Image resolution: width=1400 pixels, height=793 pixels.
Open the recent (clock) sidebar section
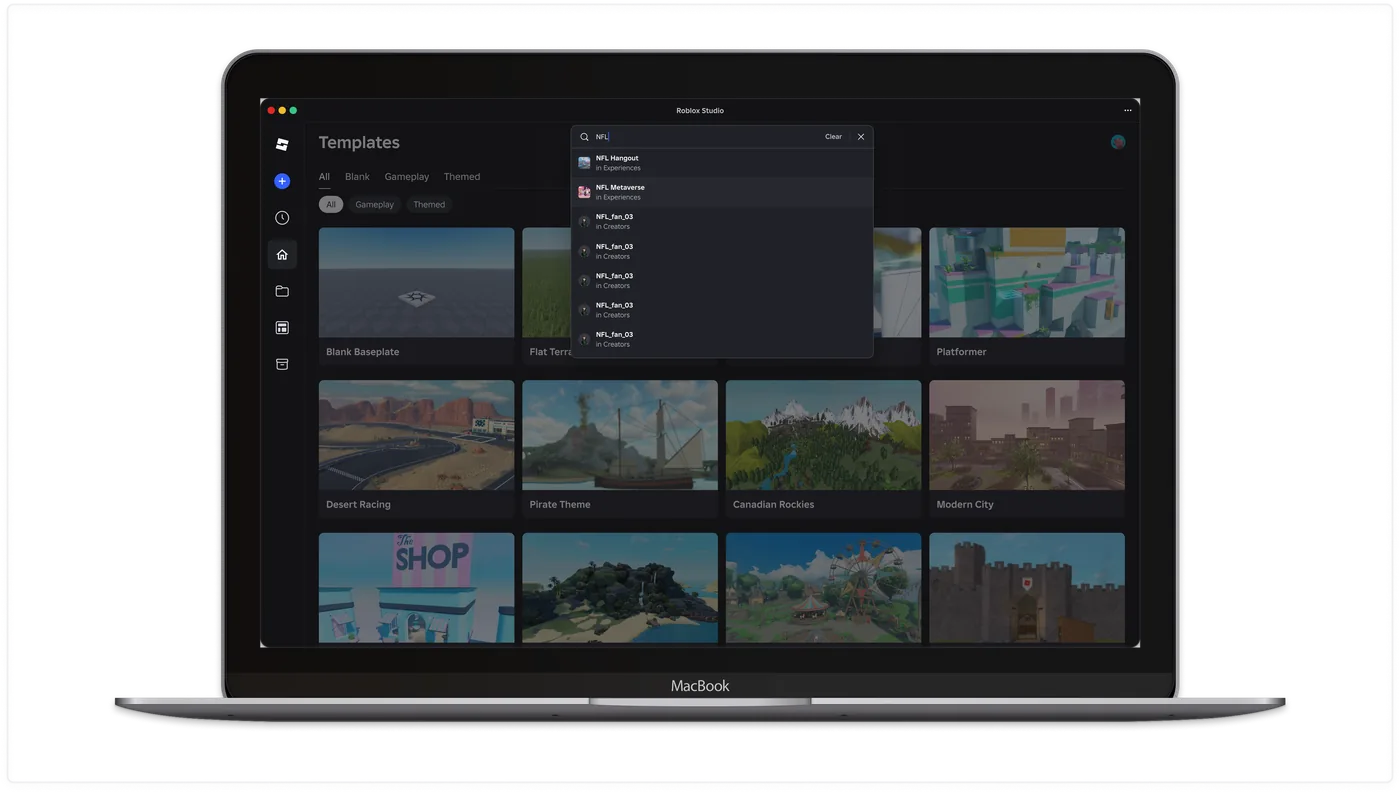click(x=282, y=218)
